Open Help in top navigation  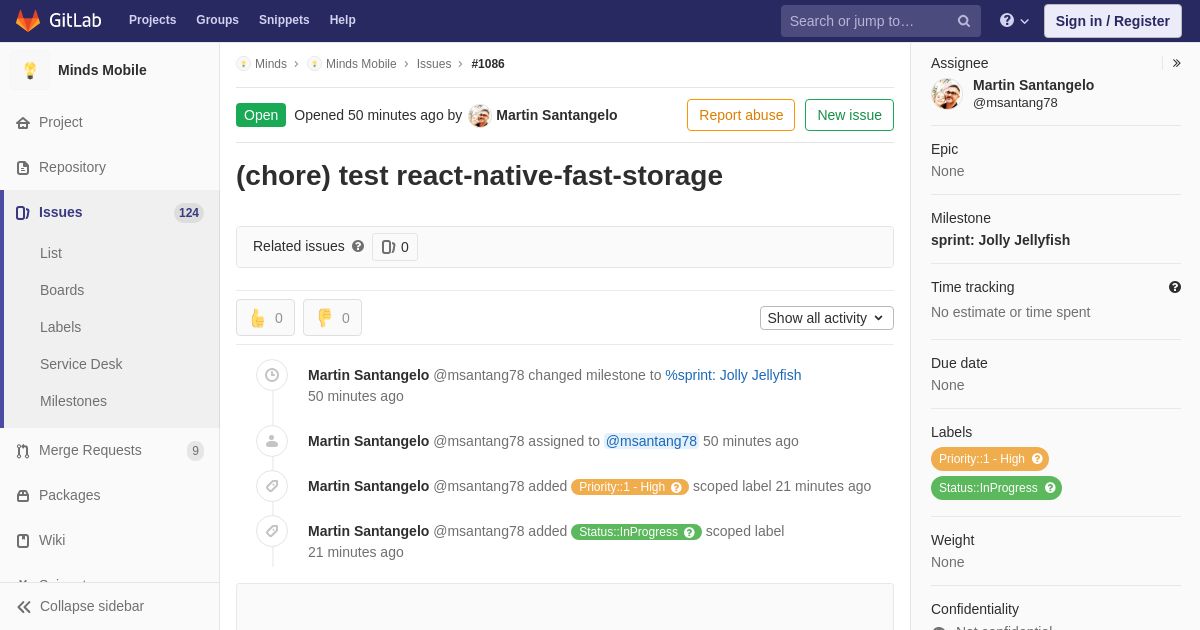pos(343,20)
